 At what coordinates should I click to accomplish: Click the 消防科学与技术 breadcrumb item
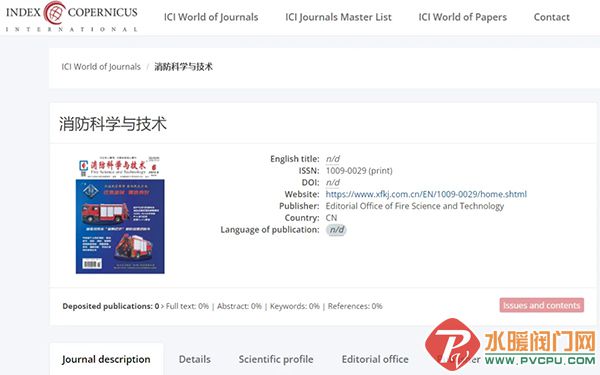183,67
